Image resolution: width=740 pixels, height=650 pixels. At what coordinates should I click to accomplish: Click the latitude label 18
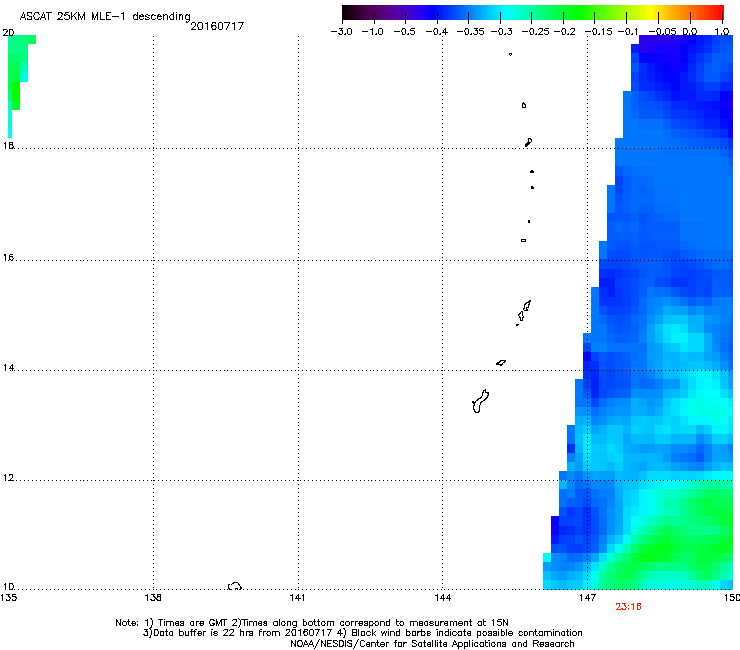8,145
